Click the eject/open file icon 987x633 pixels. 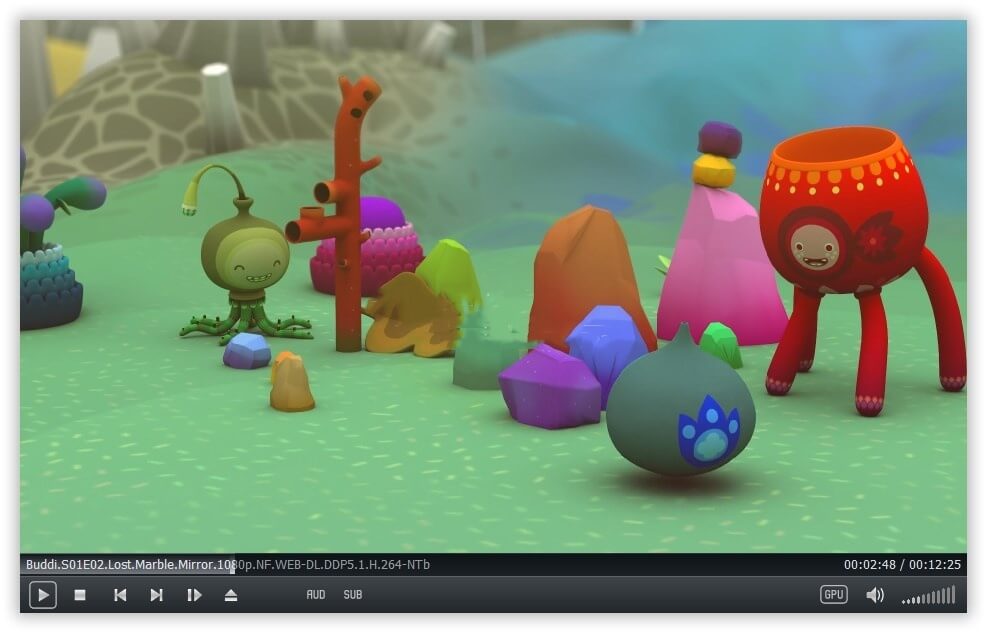click(231, 595)
